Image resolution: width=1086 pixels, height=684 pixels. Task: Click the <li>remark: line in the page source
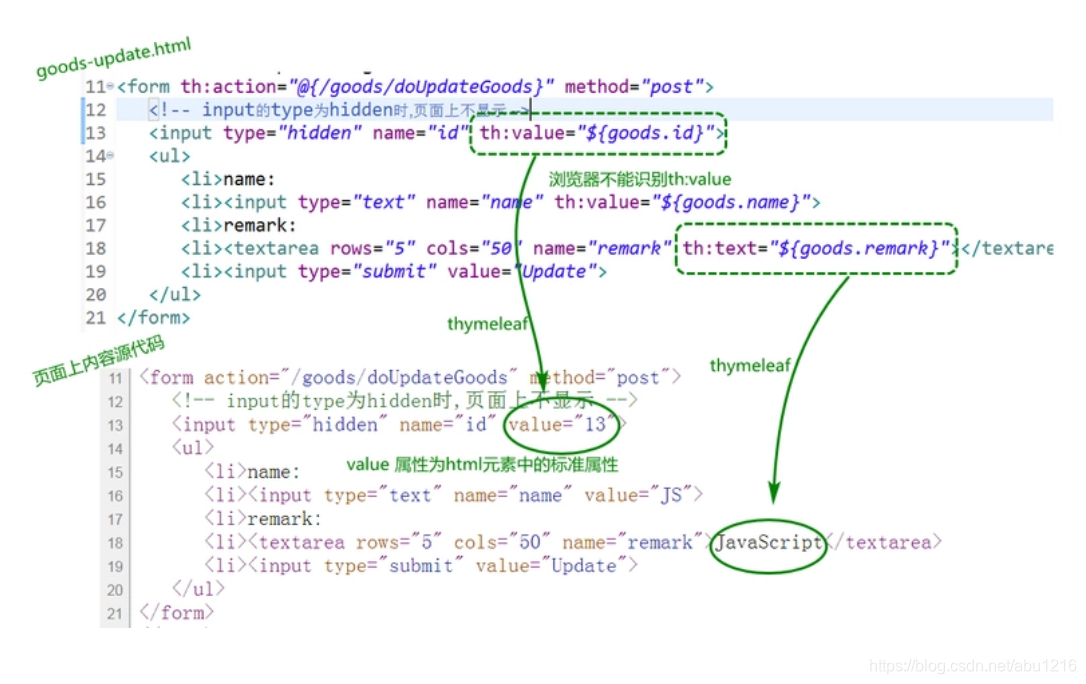tap(263, 518)
